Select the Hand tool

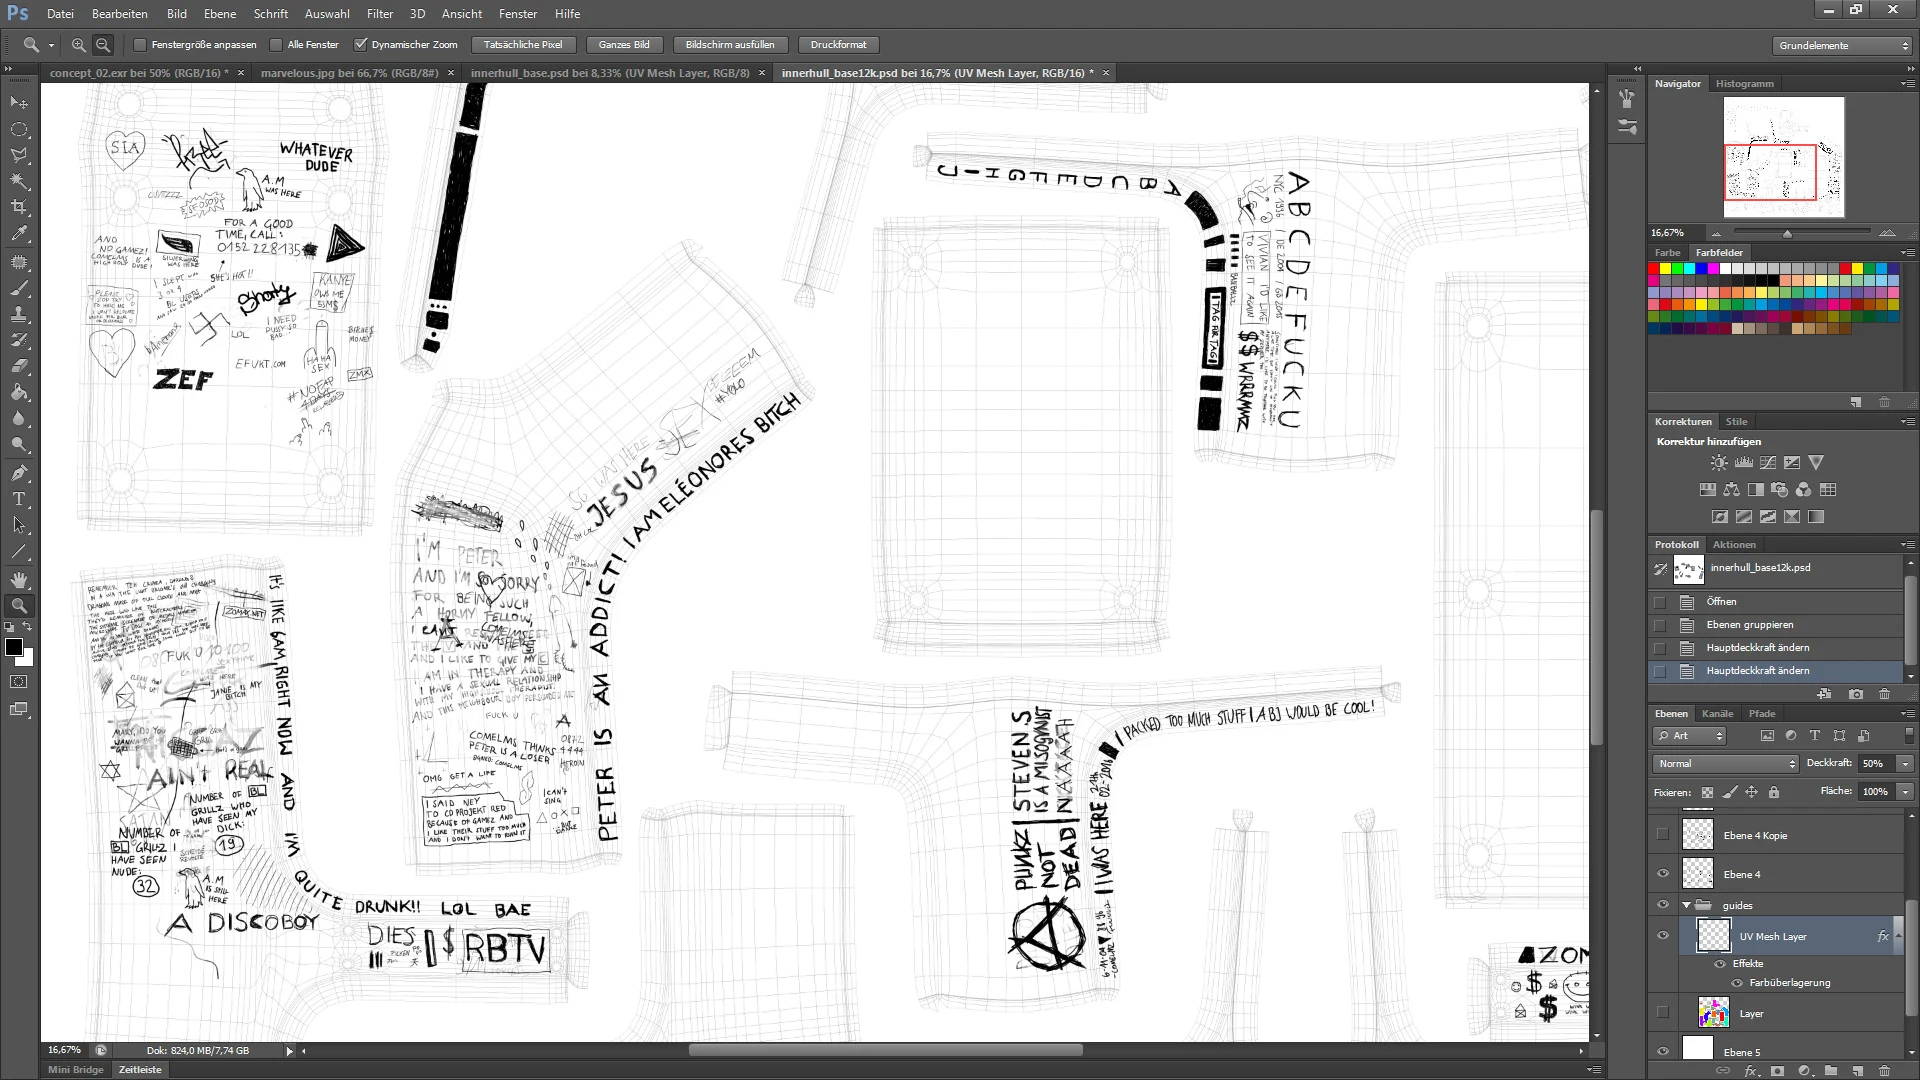coord(19,580)
